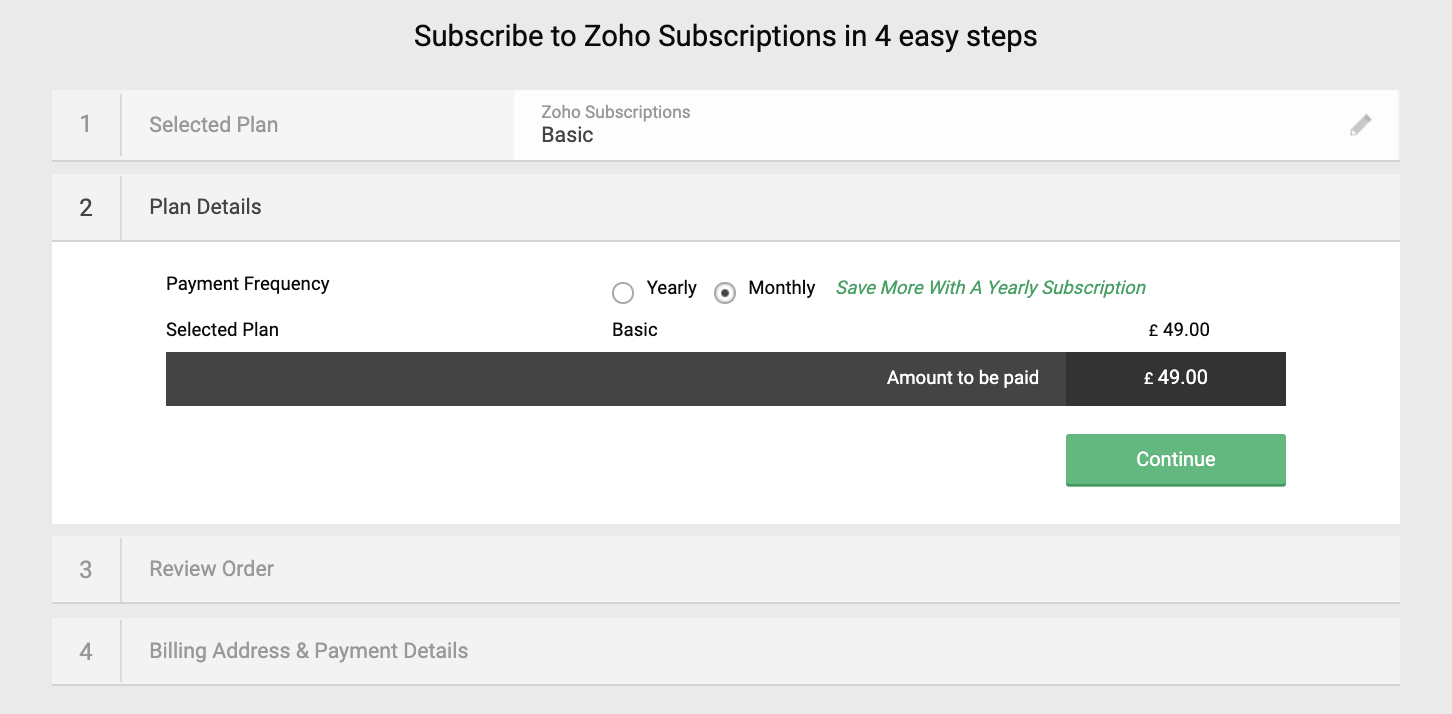Click the Zoho Subscriptions Basic plan summary
1452x714 pixels.
tap(615, 125)
